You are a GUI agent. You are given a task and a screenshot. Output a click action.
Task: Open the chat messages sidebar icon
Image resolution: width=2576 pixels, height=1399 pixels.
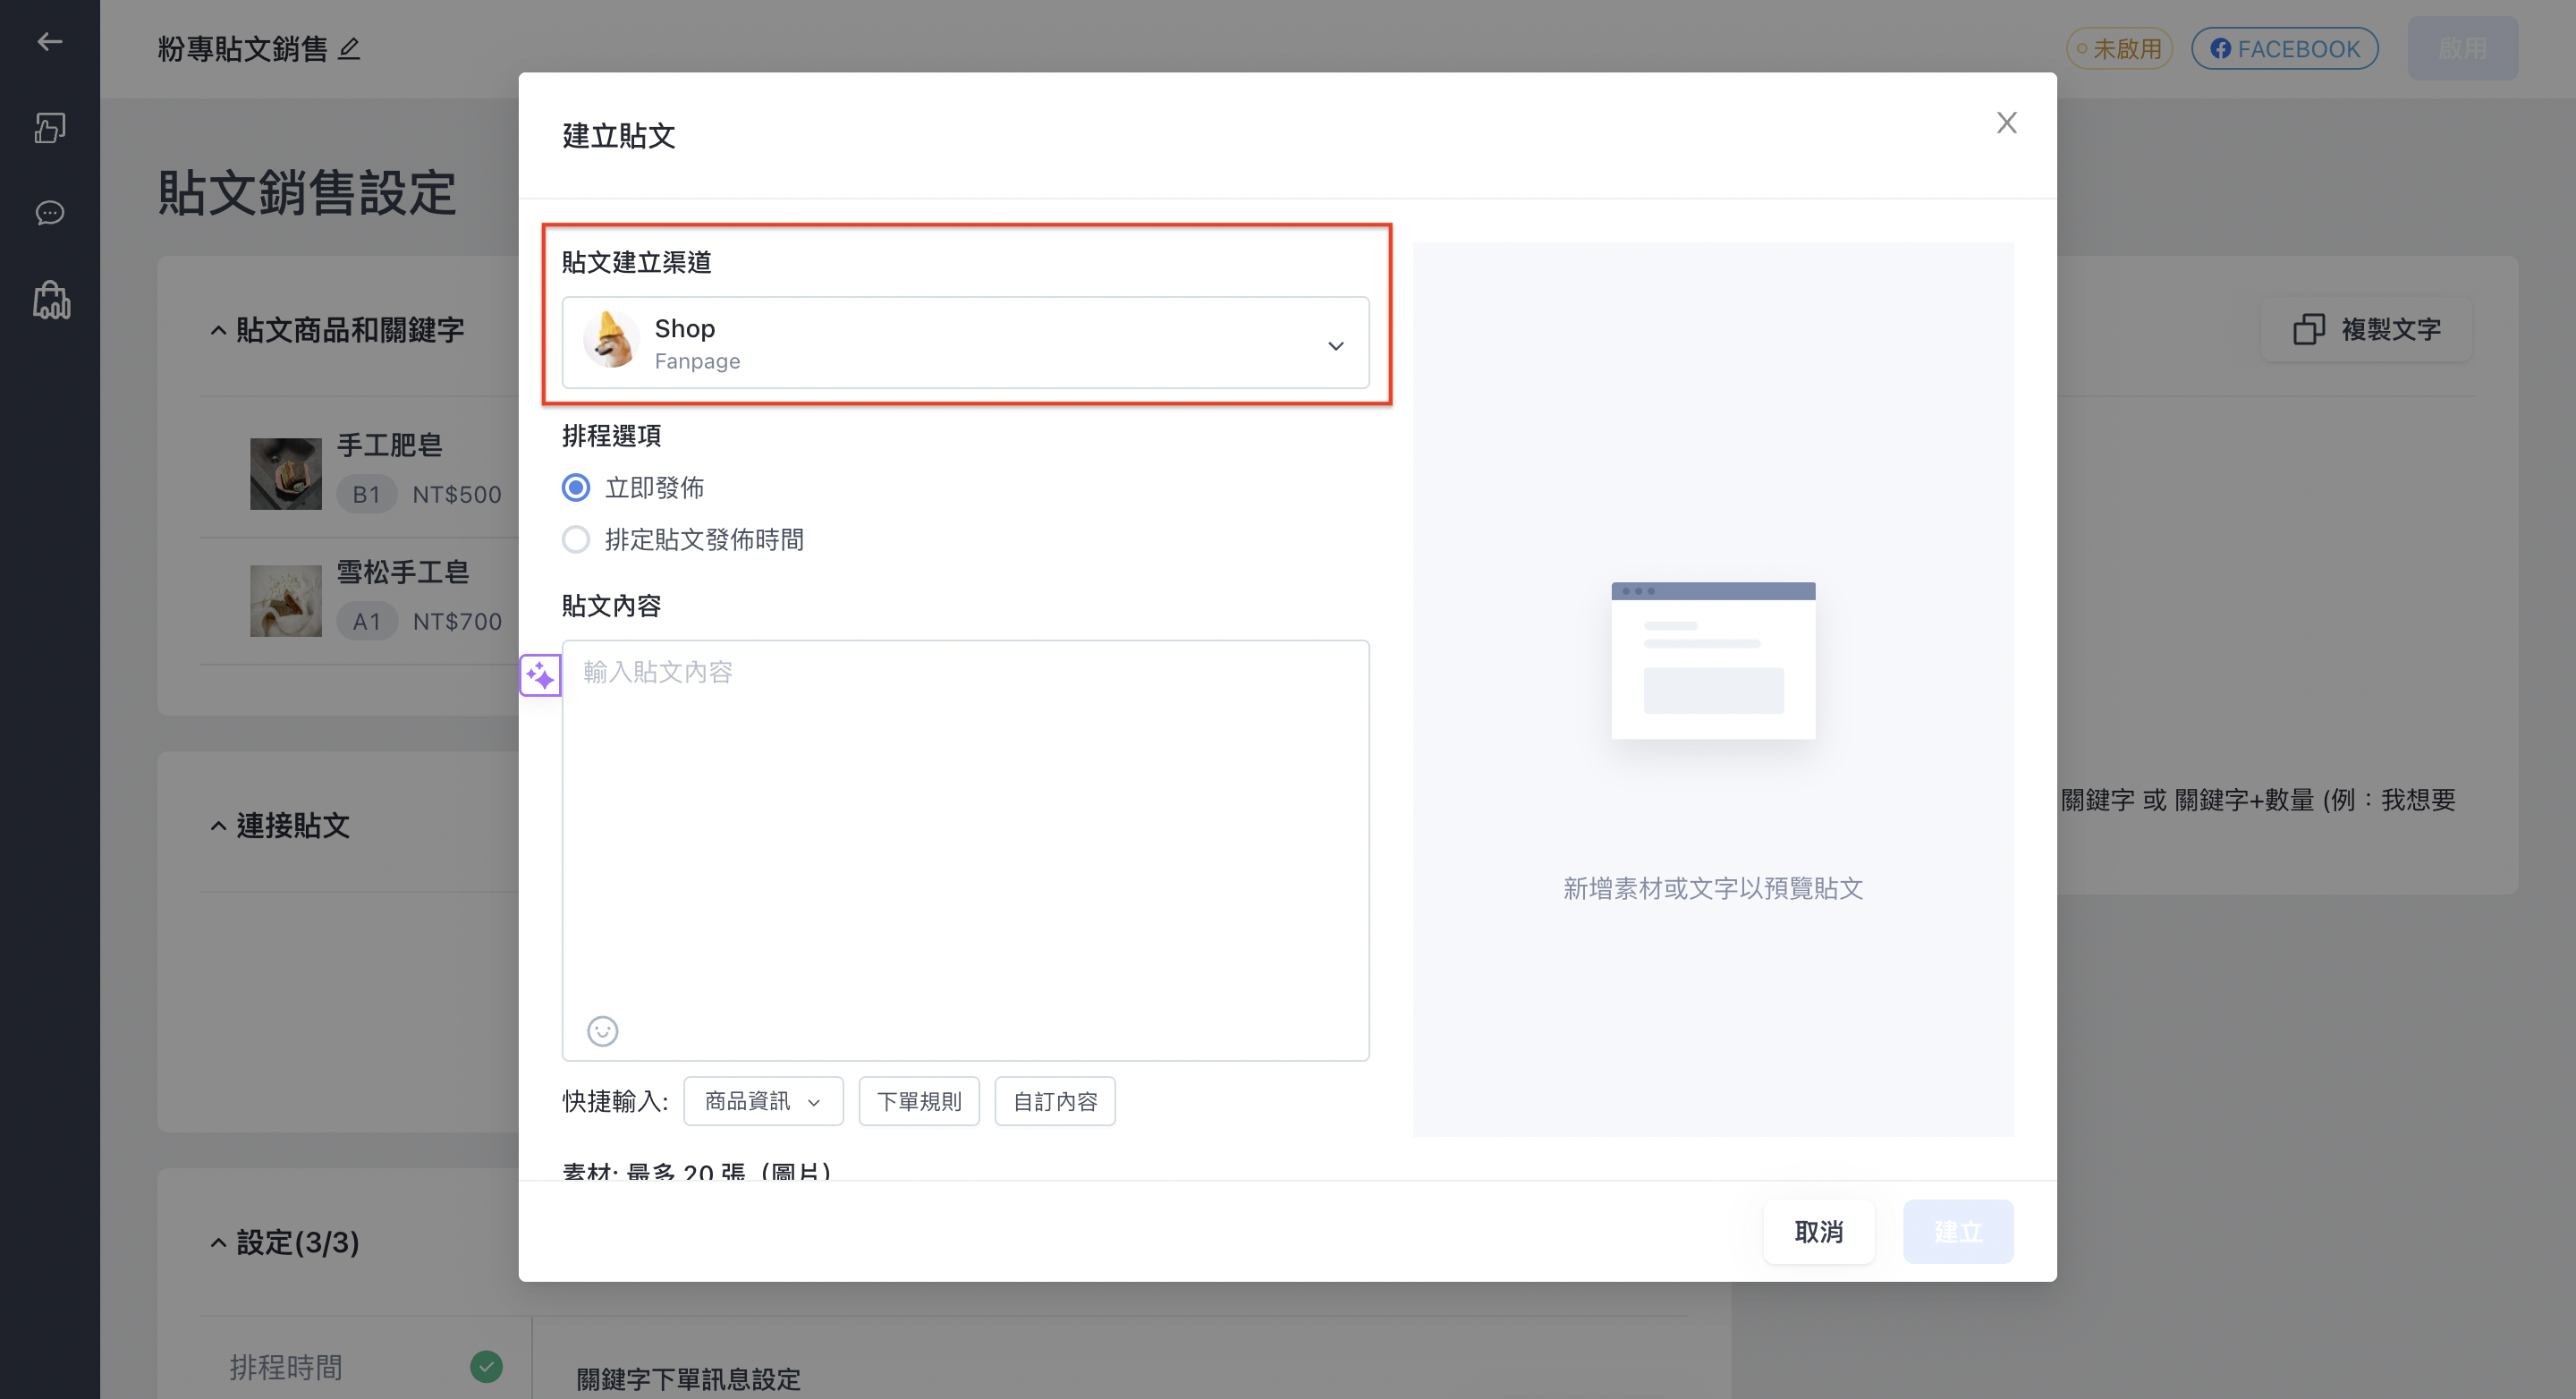pos(50,213)
